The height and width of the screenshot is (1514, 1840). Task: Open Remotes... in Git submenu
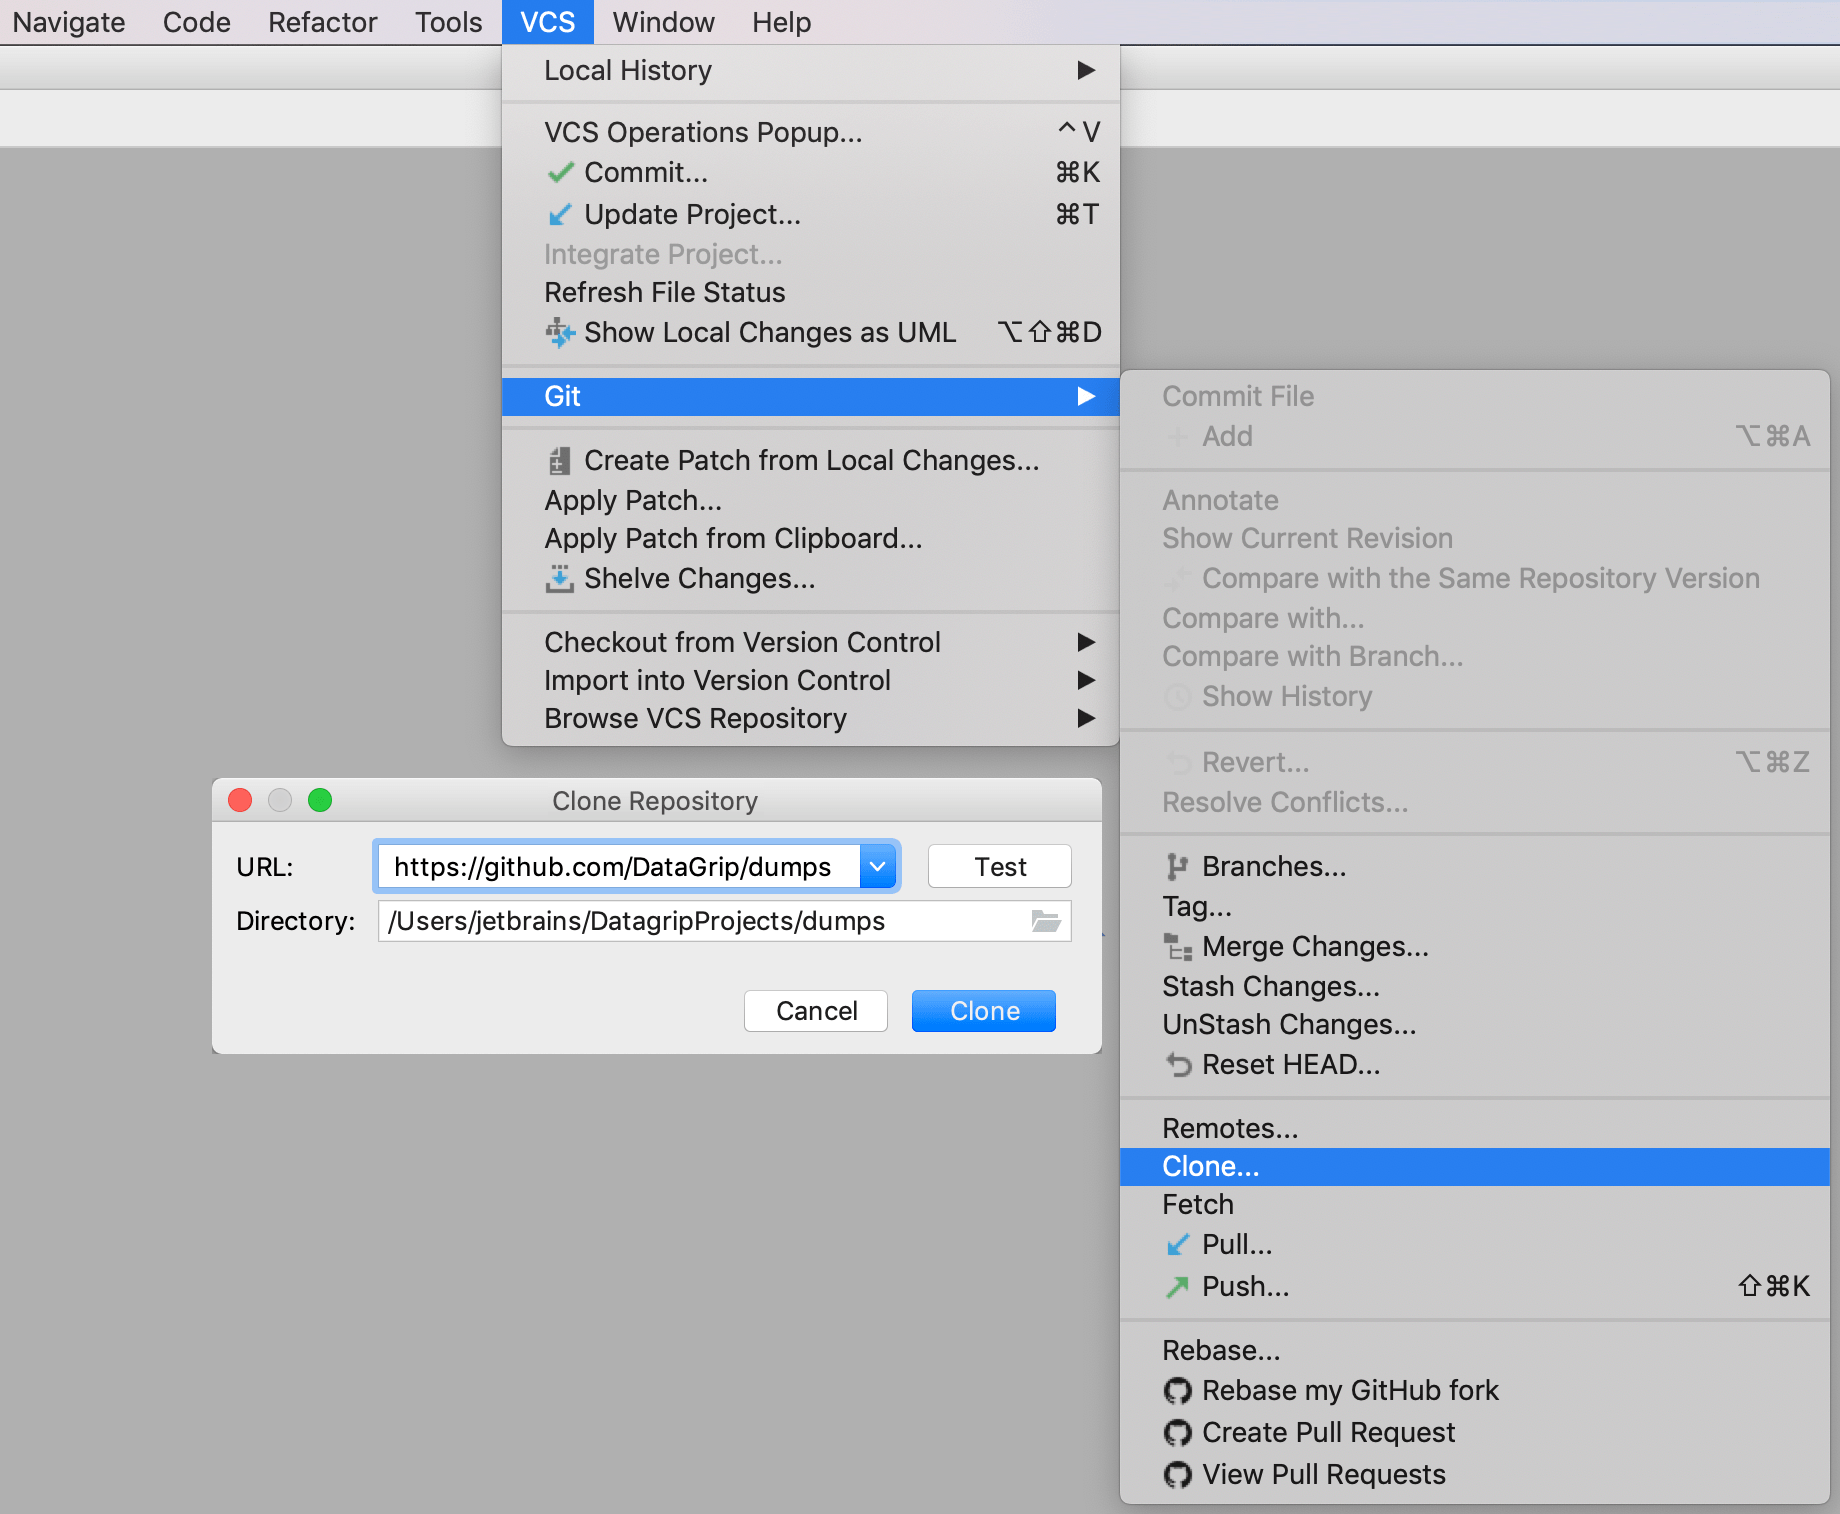point(1475,1128)
